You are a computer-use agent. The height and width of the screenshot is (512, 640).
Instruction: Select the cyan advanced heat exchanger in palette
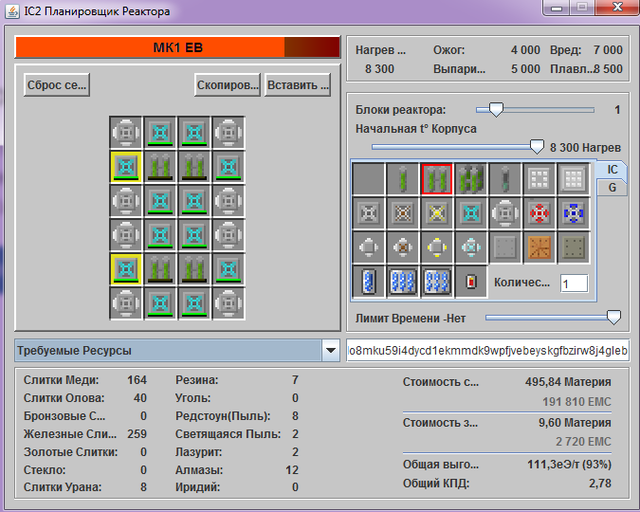471,247
